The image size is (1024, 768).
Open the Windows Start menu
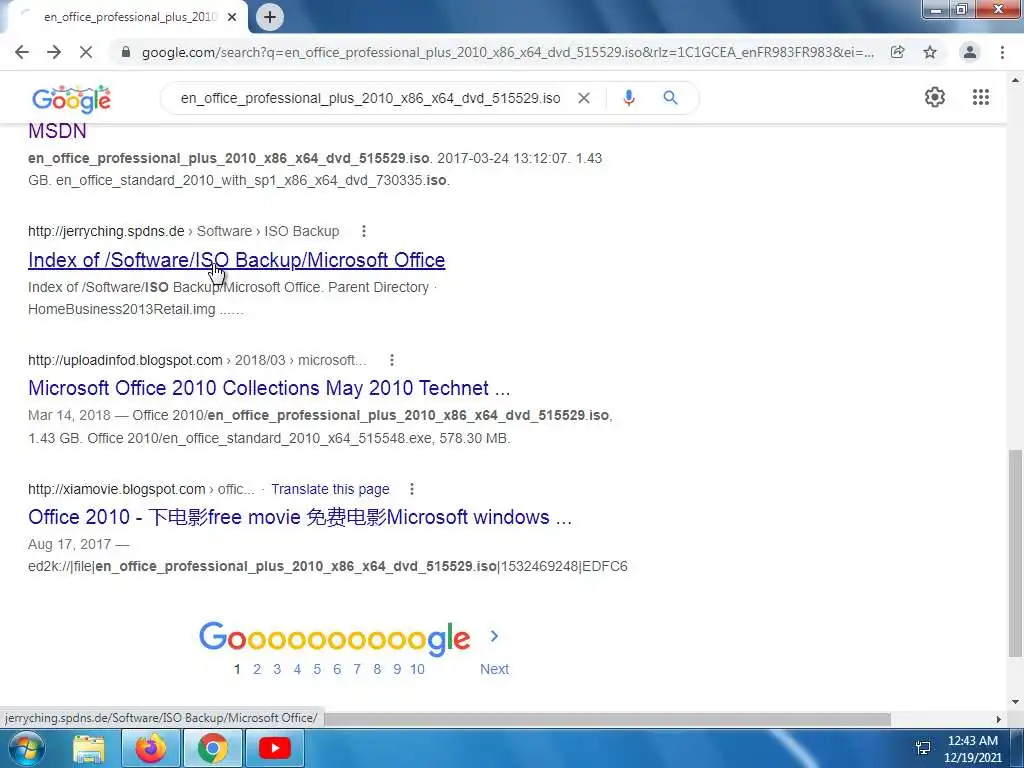pyautogui.click(x=26, y=748)
